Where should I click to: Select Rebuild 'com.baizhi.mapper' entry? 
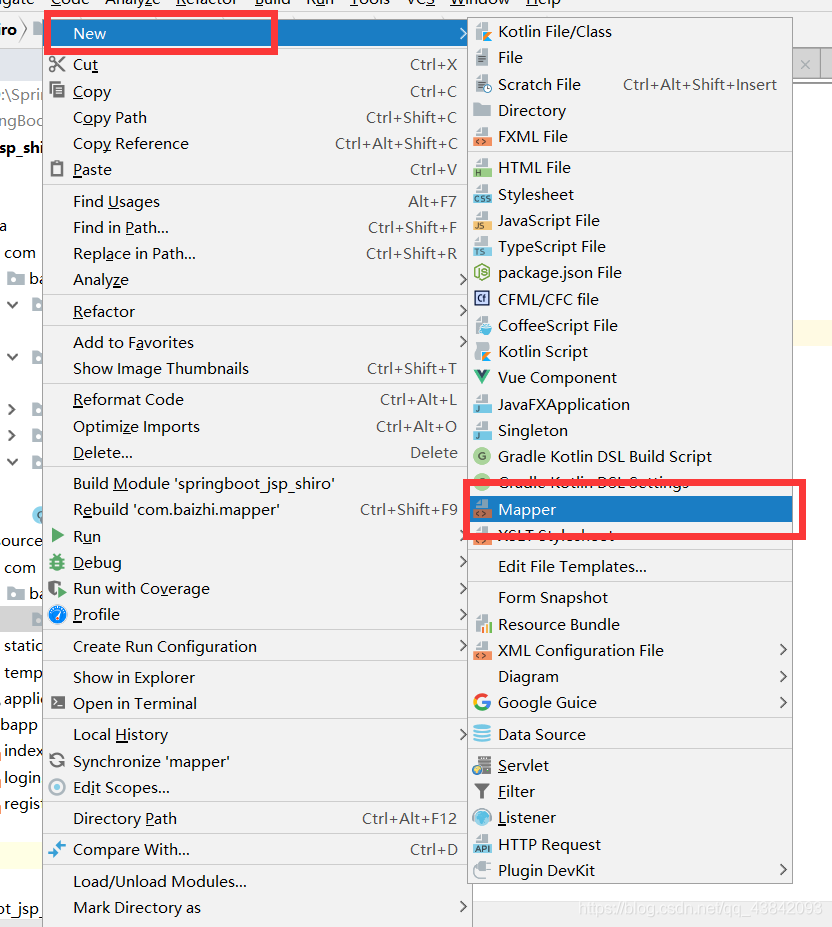[x=254, y=510]
